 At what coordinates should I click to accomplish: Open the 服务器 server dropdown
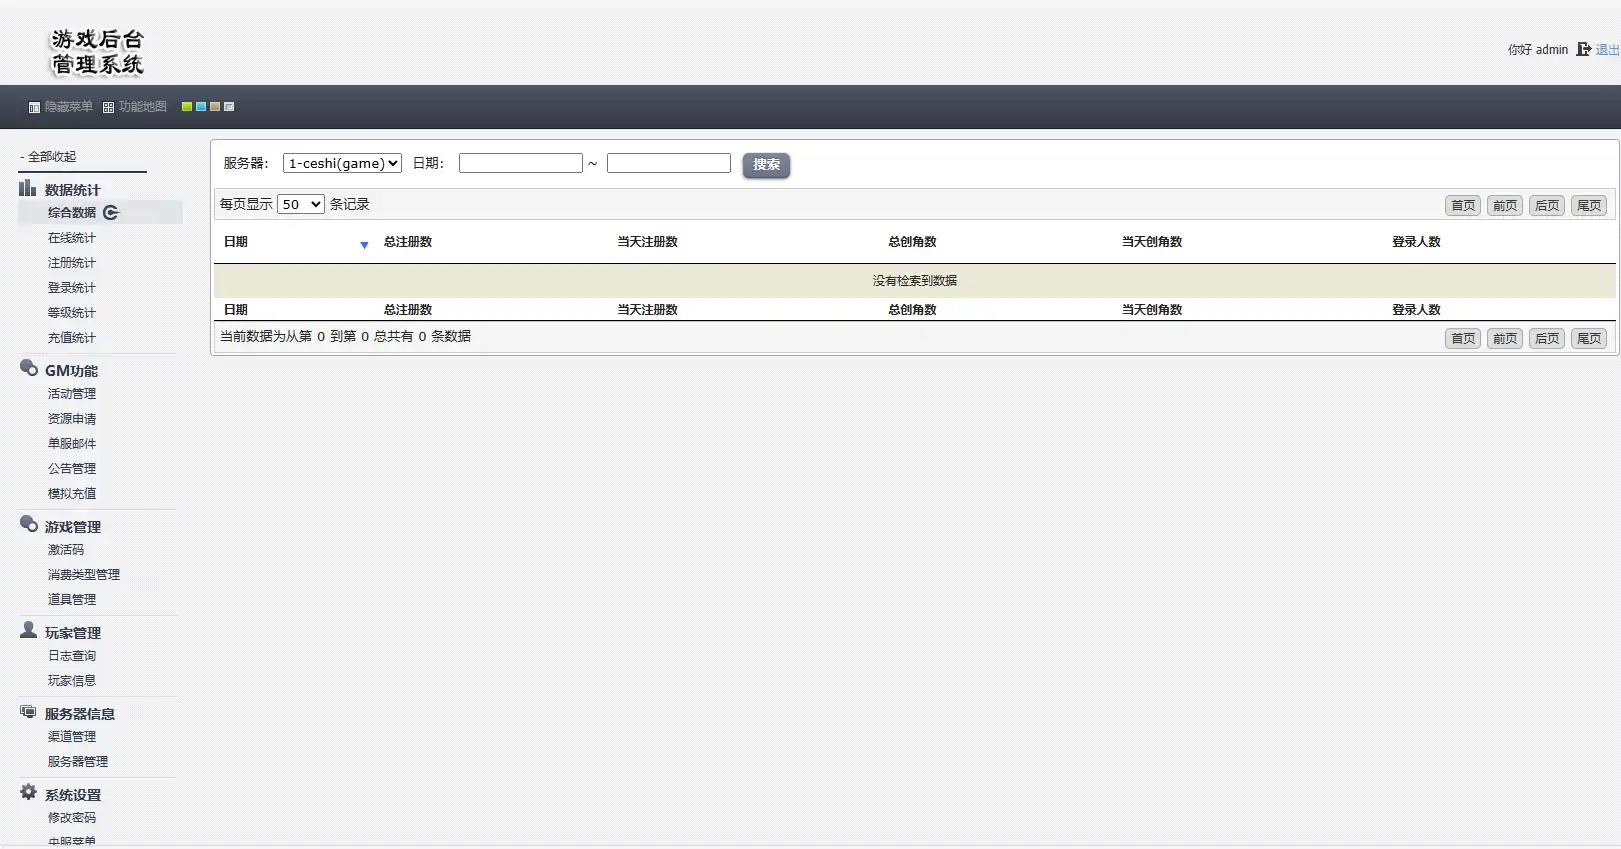coord(342,163)
